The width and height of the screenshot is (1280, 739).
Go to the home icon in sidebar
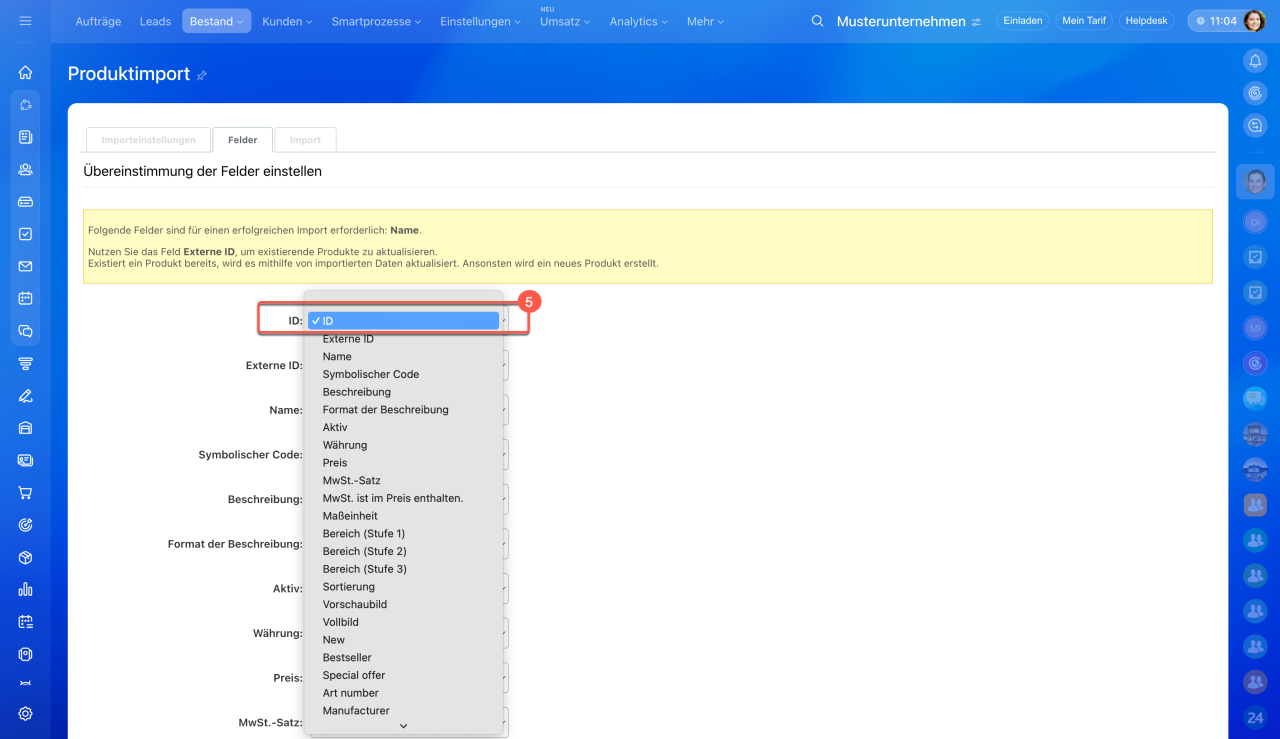(x=25, y=72)
